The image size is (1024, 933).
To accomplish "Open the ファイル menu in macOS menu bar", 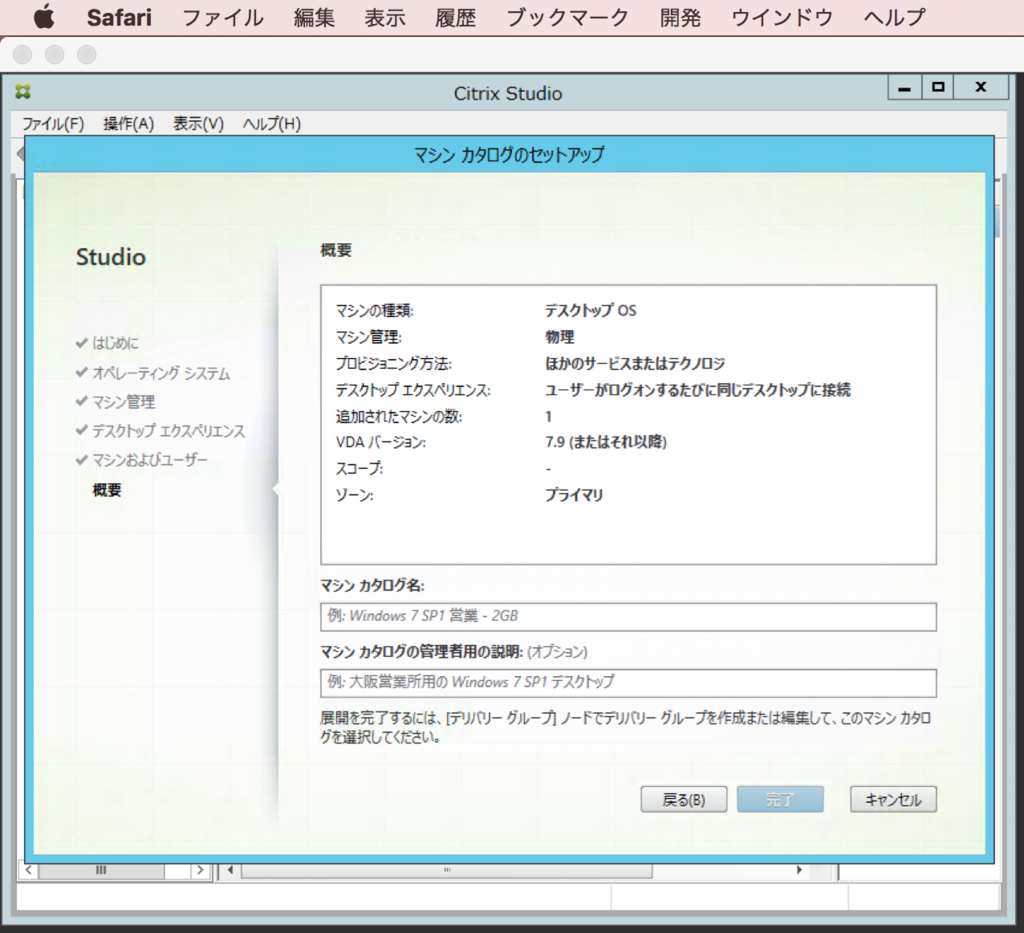I will click(x=223, y=18).
